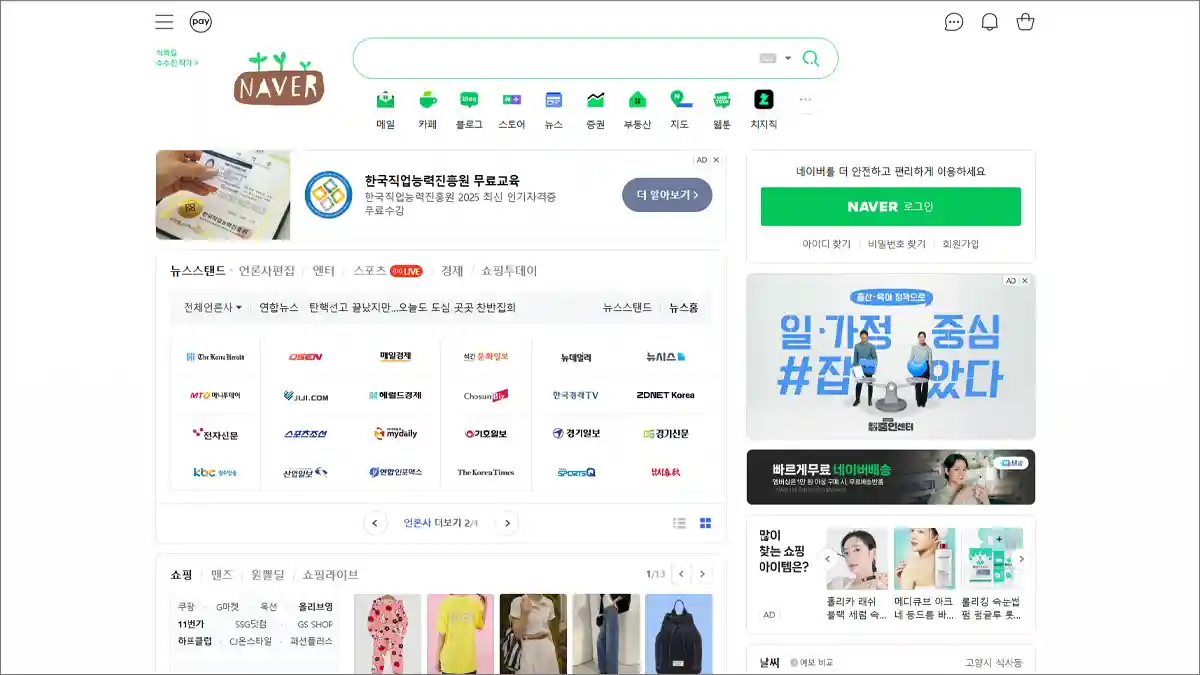Open the Chosun Biz press logo
The image size is (1200, 675).
click(x=486, y=395)
